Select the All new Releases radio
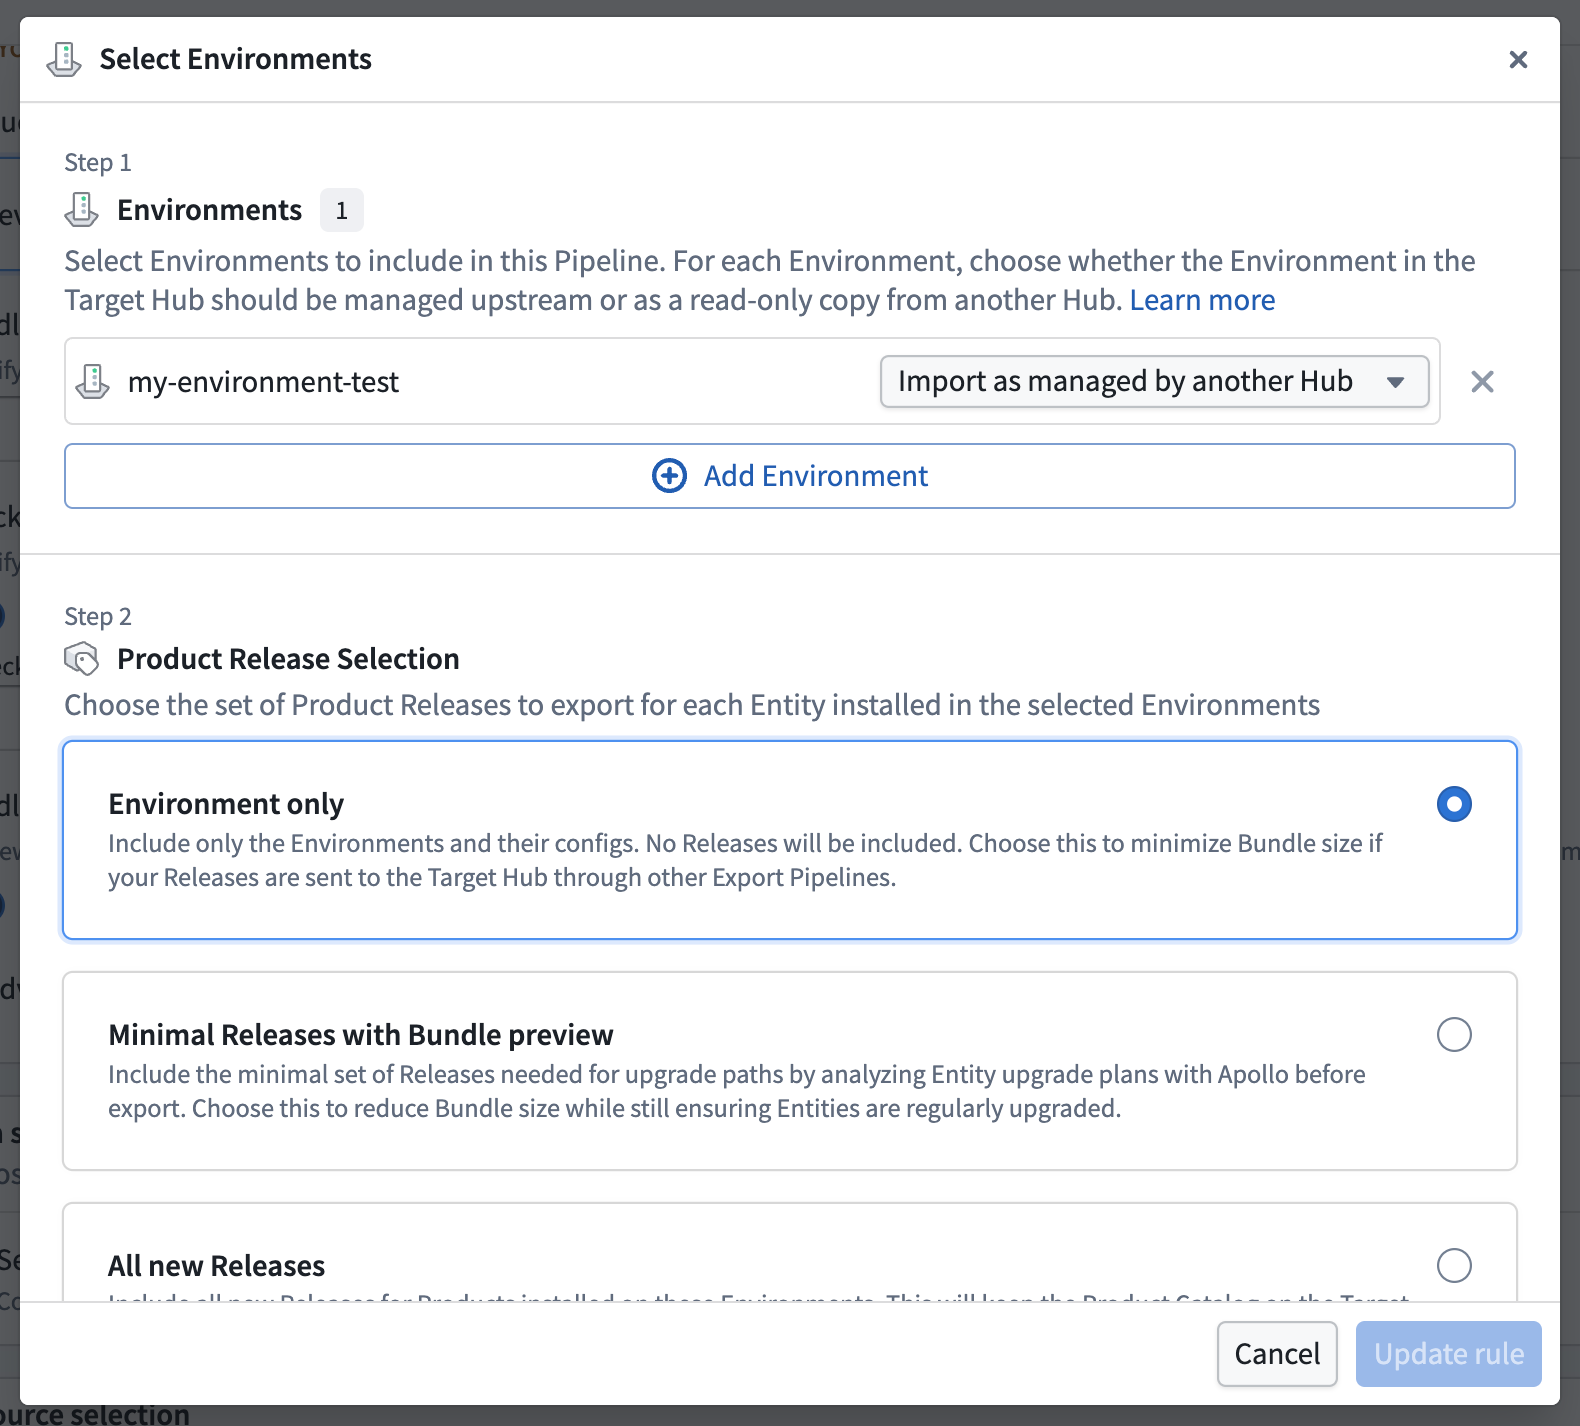The height and width of the screenshot is (1426, 1580). click(1454, 1266)
